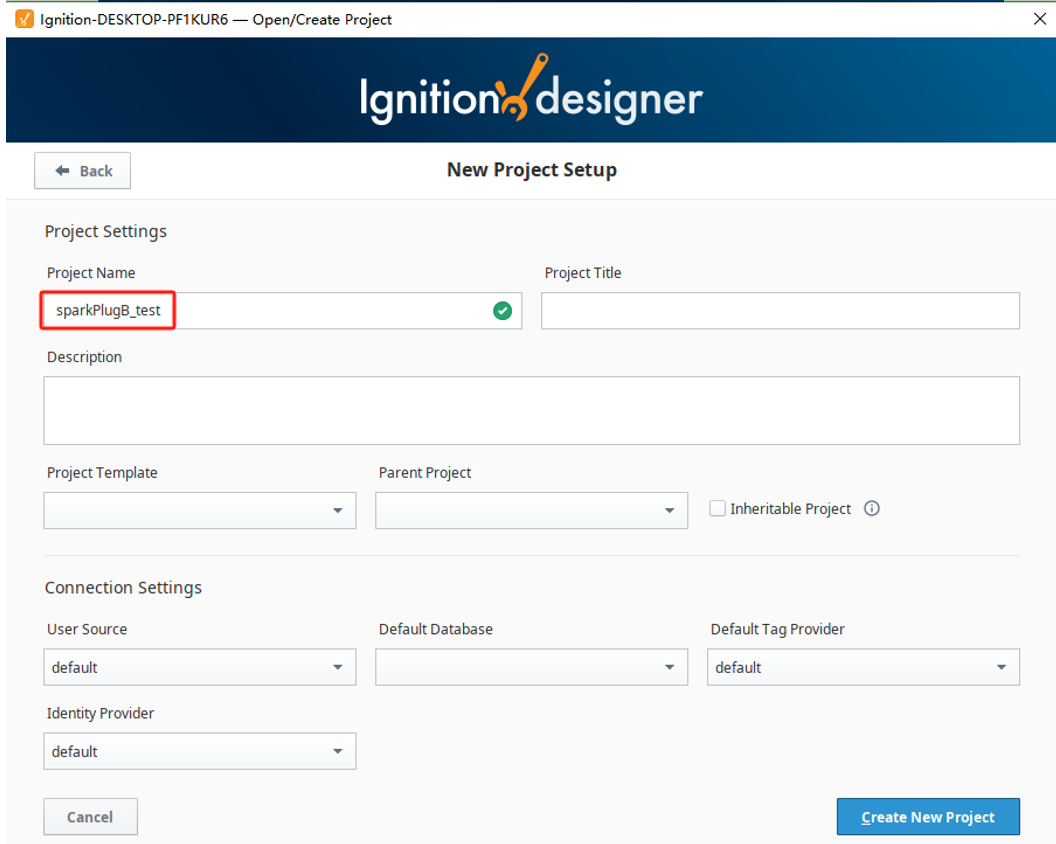Close the Open/Create Project window
The height and width of the screenshot is (844, 1056).
tap(1039, 19)
